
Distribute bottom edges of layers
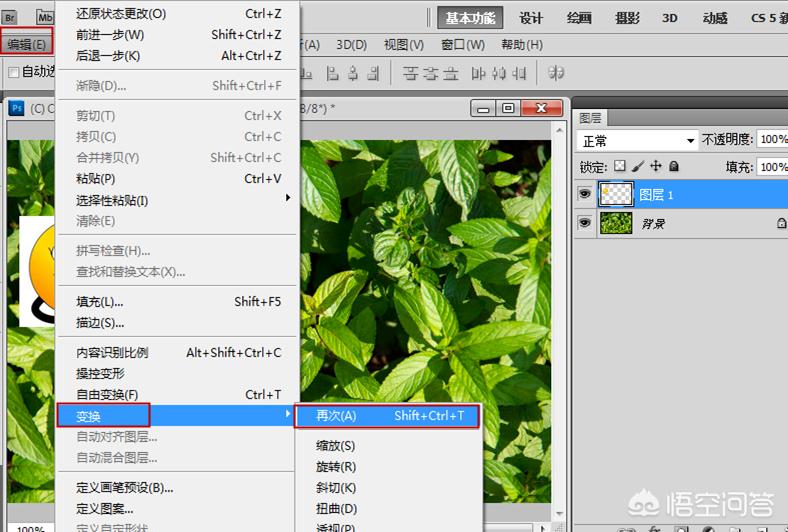pos(451,74)
